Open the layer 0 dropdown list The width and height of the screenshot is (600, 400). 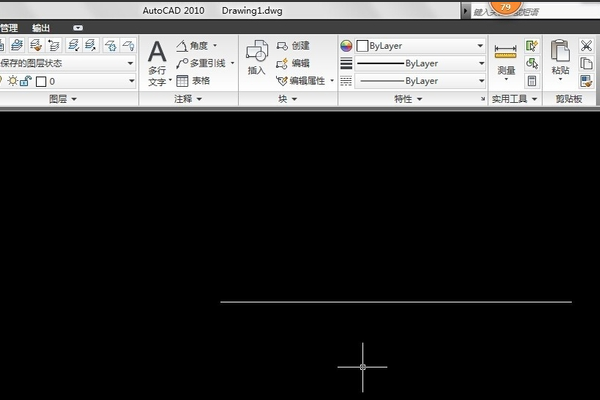pyautogui.click(x=131, y=81)
